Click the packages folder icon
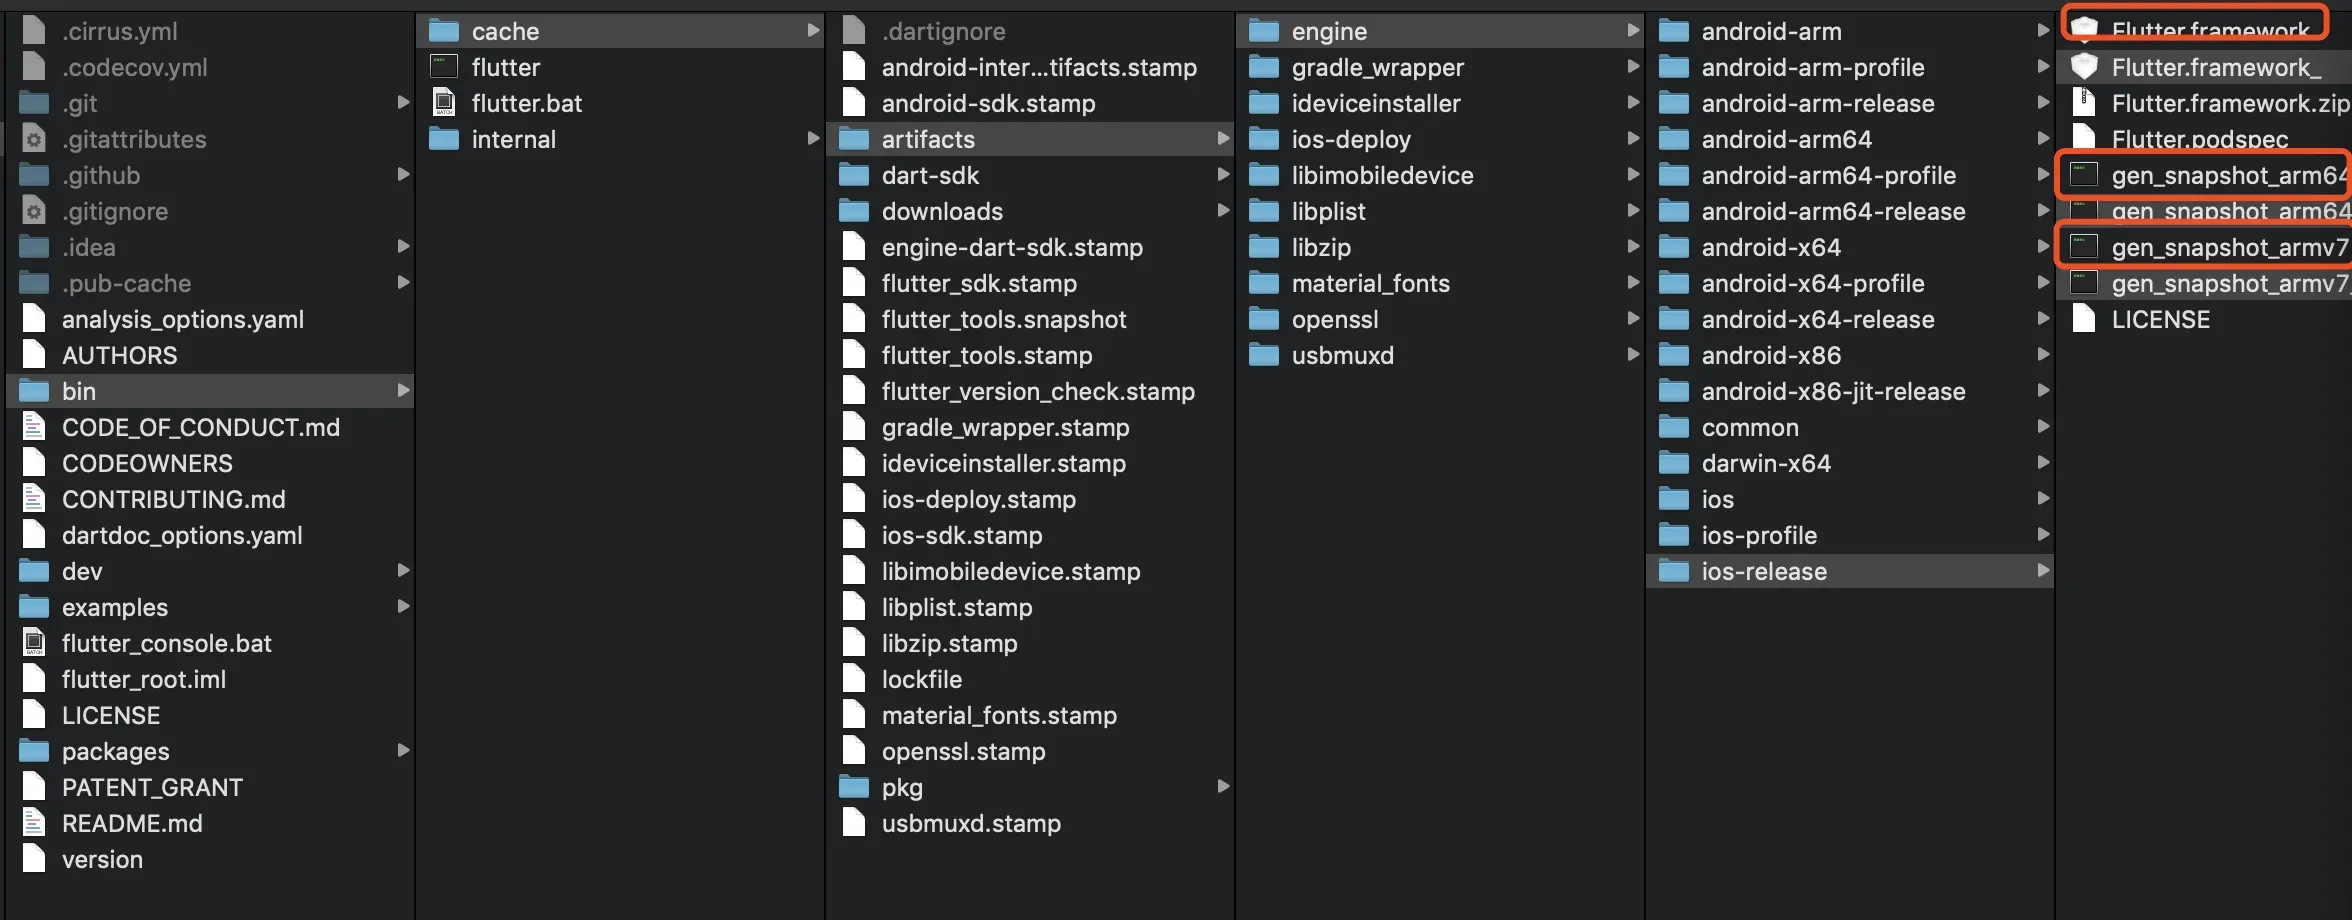Viewport: 2352px width, 920px height. [34, 751]
